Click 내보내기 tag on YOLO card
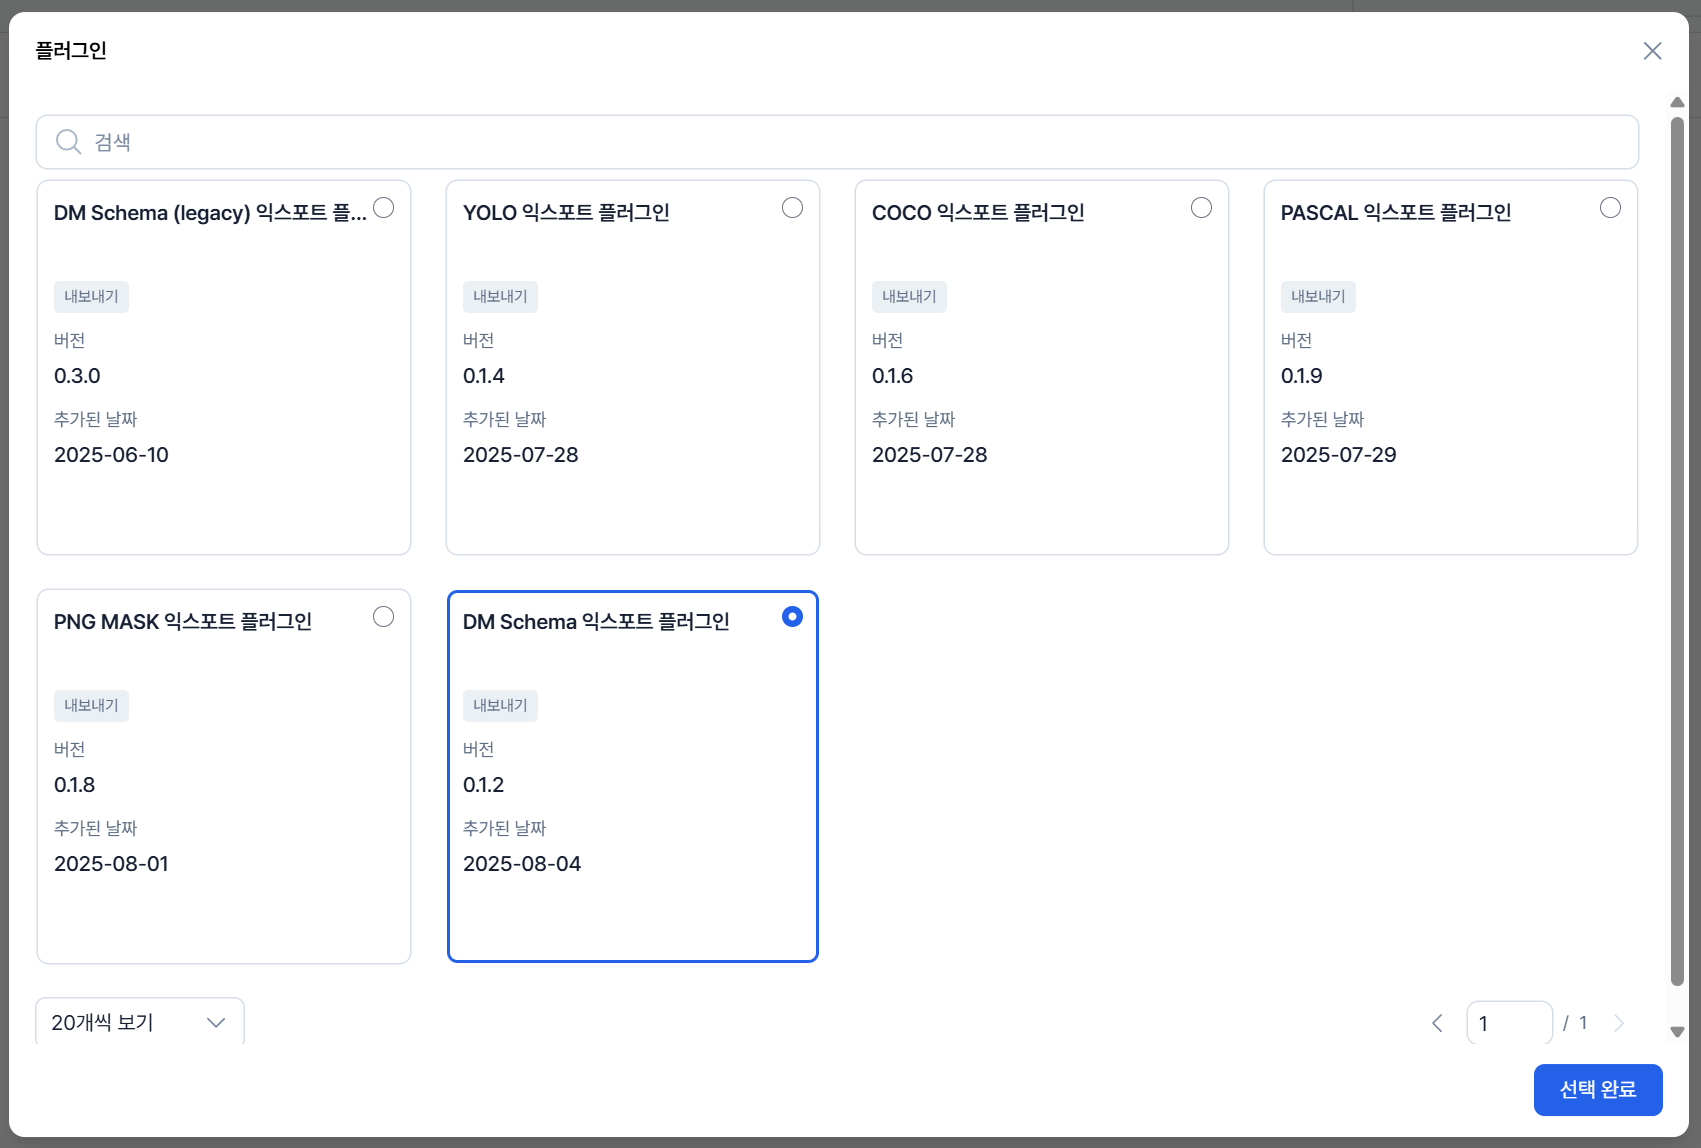This screenshot has height=1148, width=1701. (500, 297)
